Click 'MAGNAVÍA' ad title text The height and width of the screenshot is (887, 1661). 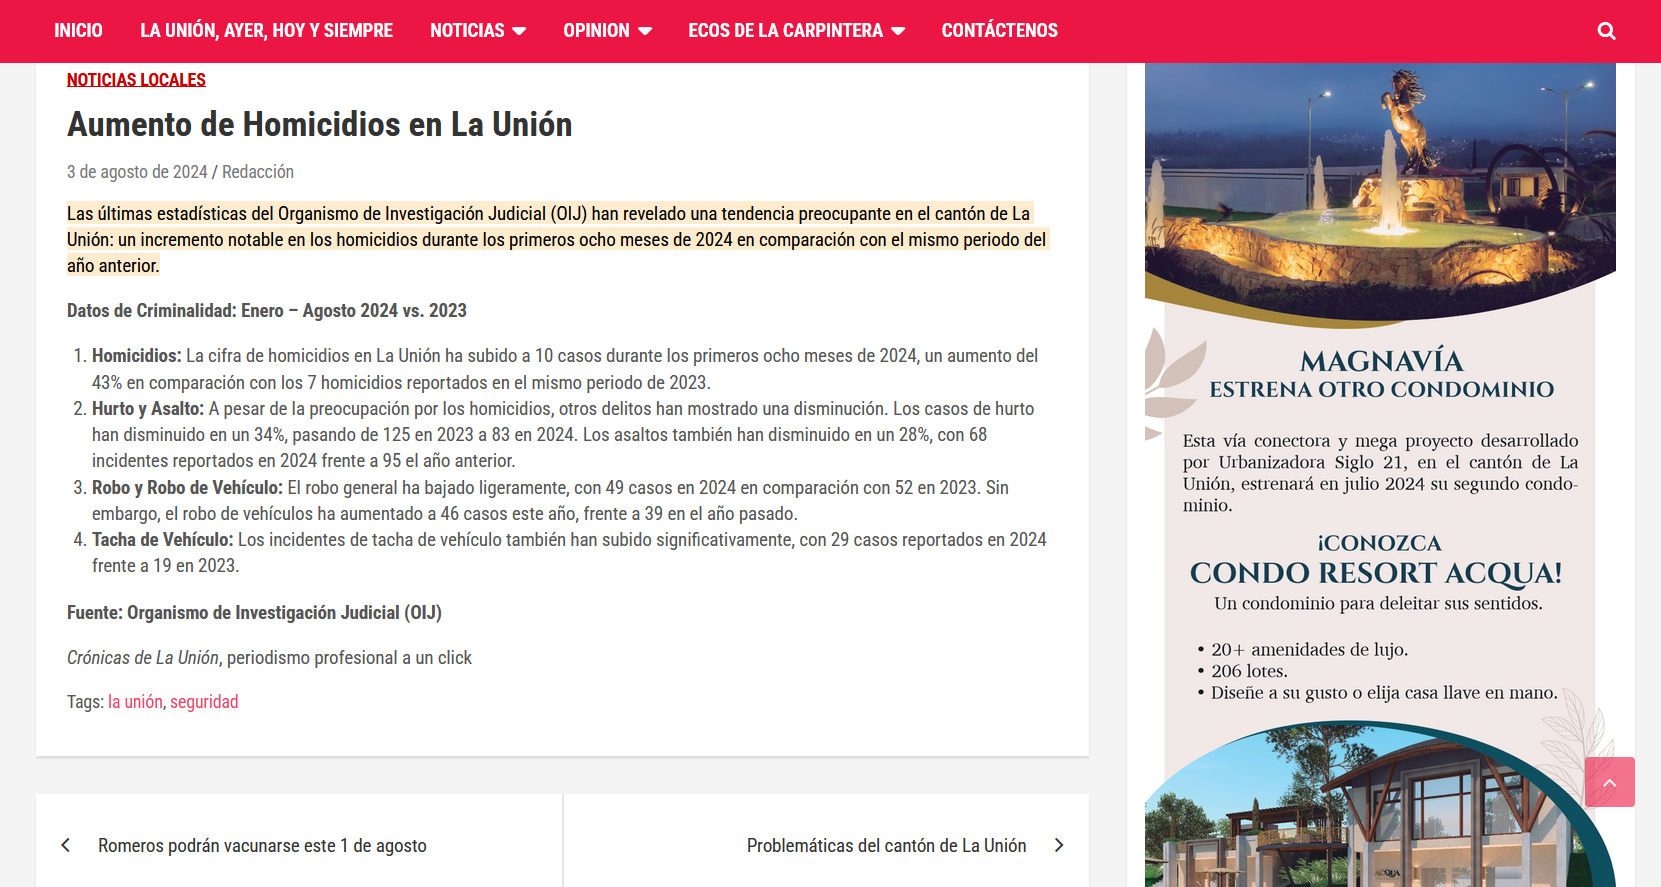[x=1381, y=361]
